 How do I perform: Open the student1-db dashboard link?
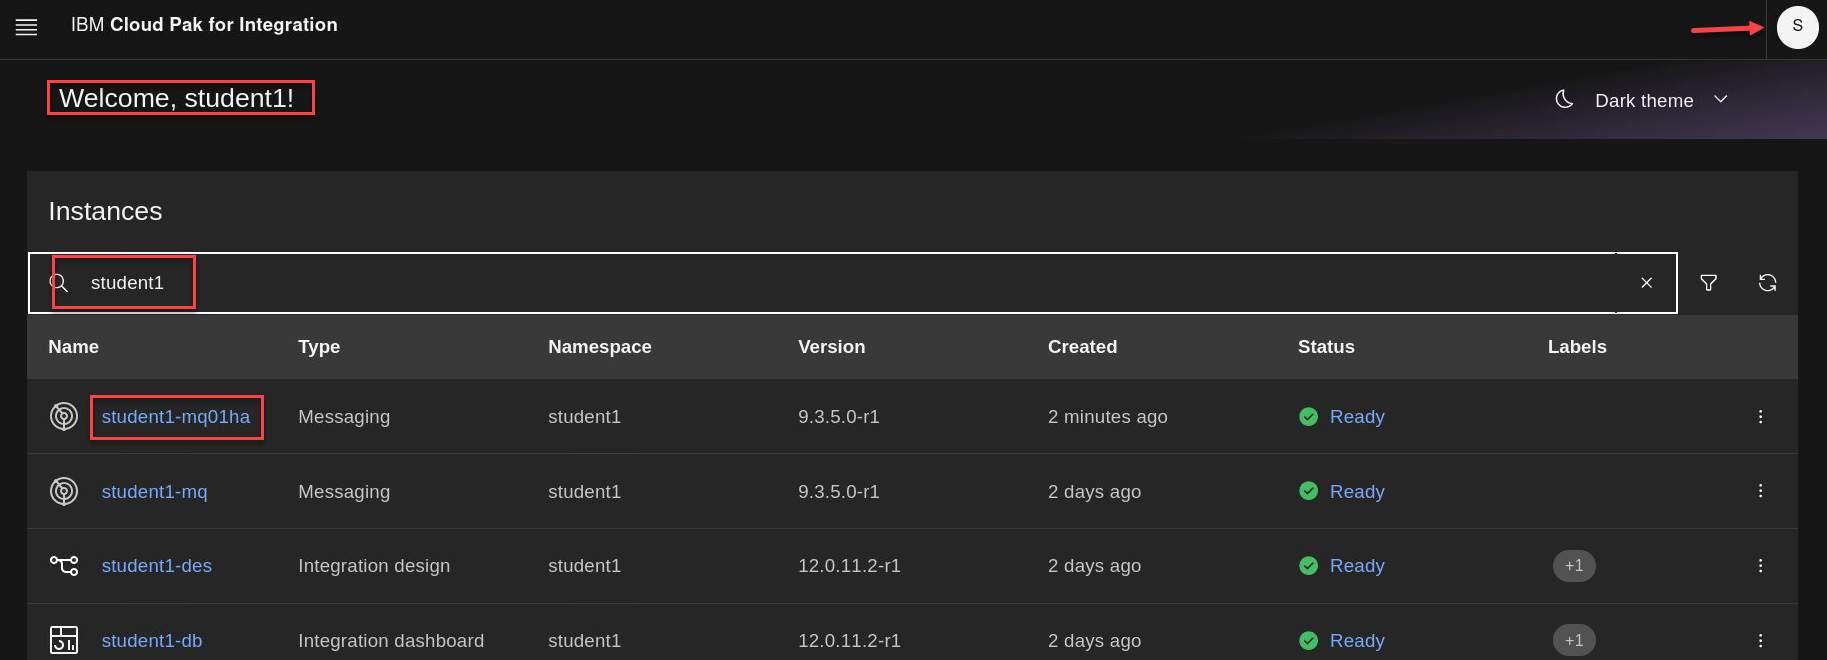point(152,641)
